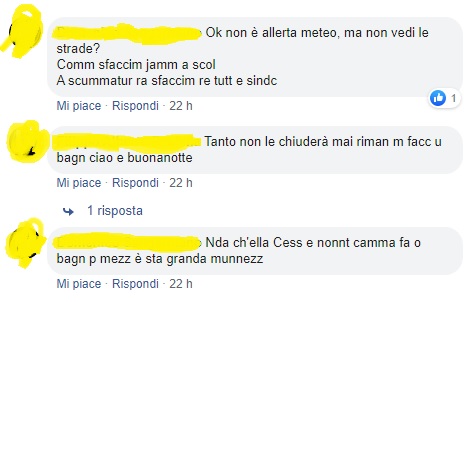Click the third comment's 22 h timestamp
468x467 pixels.
point(181,284)
